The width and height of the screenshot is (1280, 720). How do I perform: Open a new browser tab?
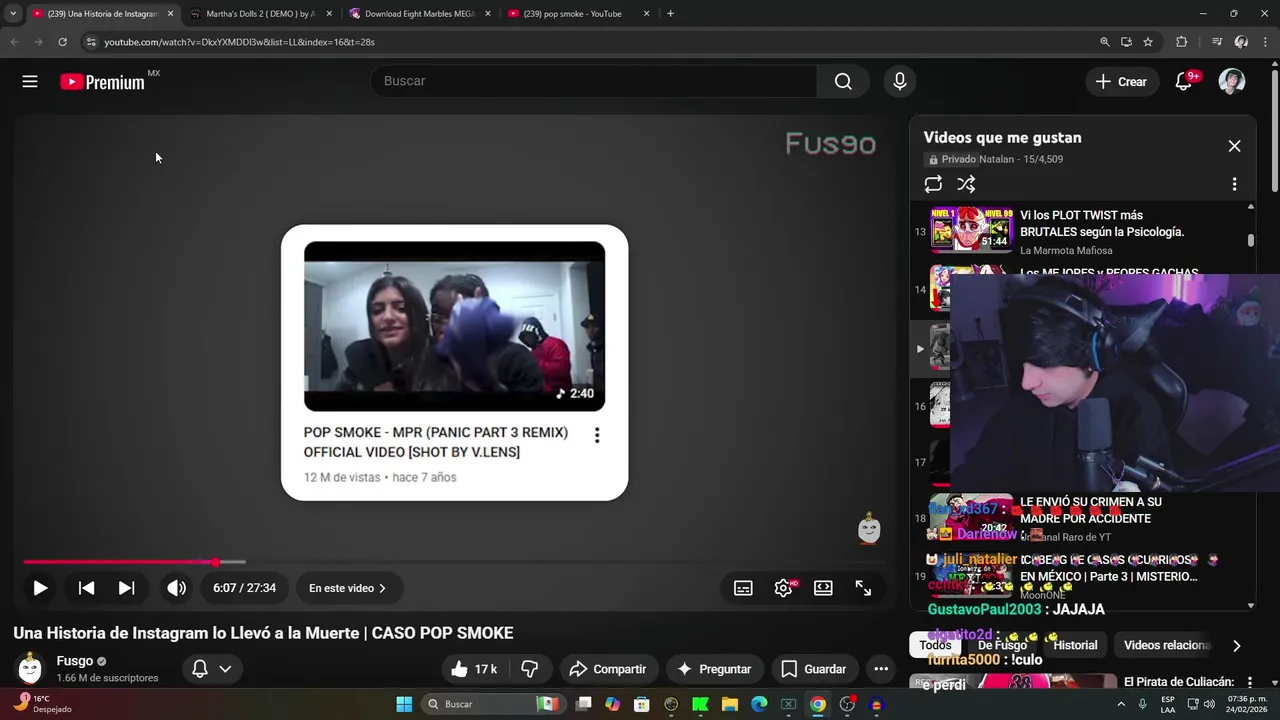pyautogui.click(x=670, y=14)
